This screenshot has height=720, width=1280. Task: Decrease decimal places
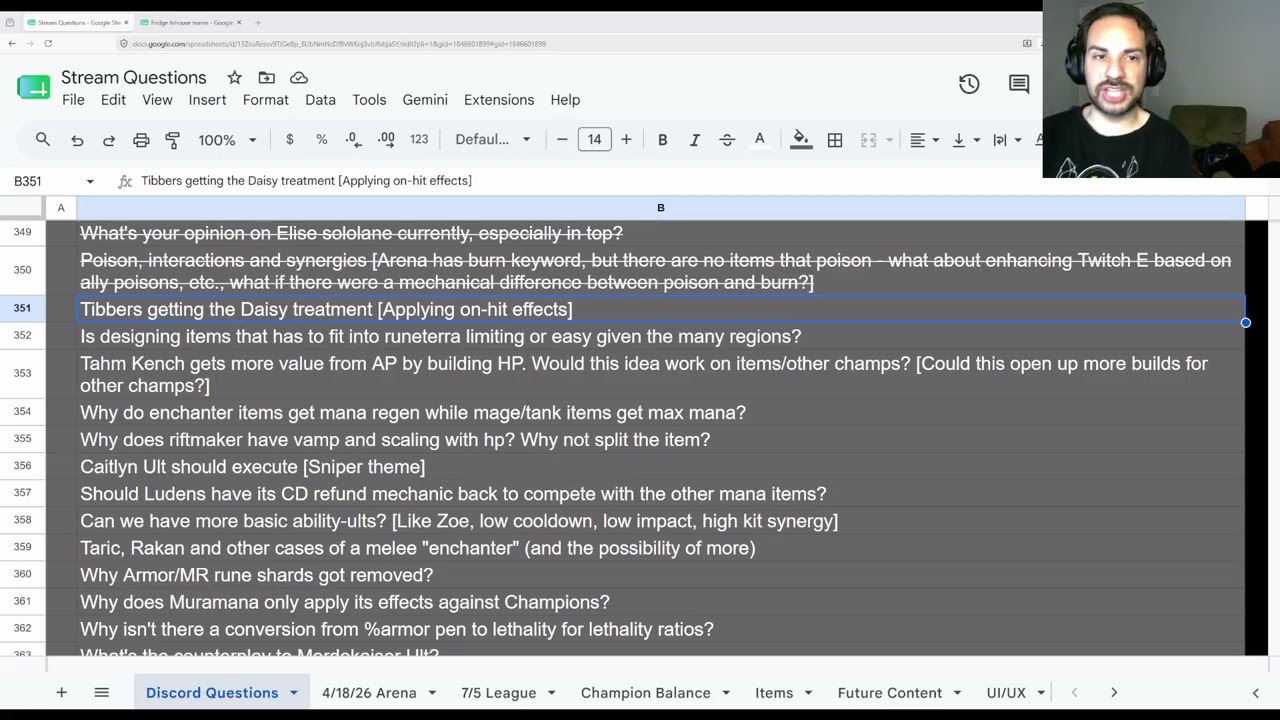coord(353,140)
